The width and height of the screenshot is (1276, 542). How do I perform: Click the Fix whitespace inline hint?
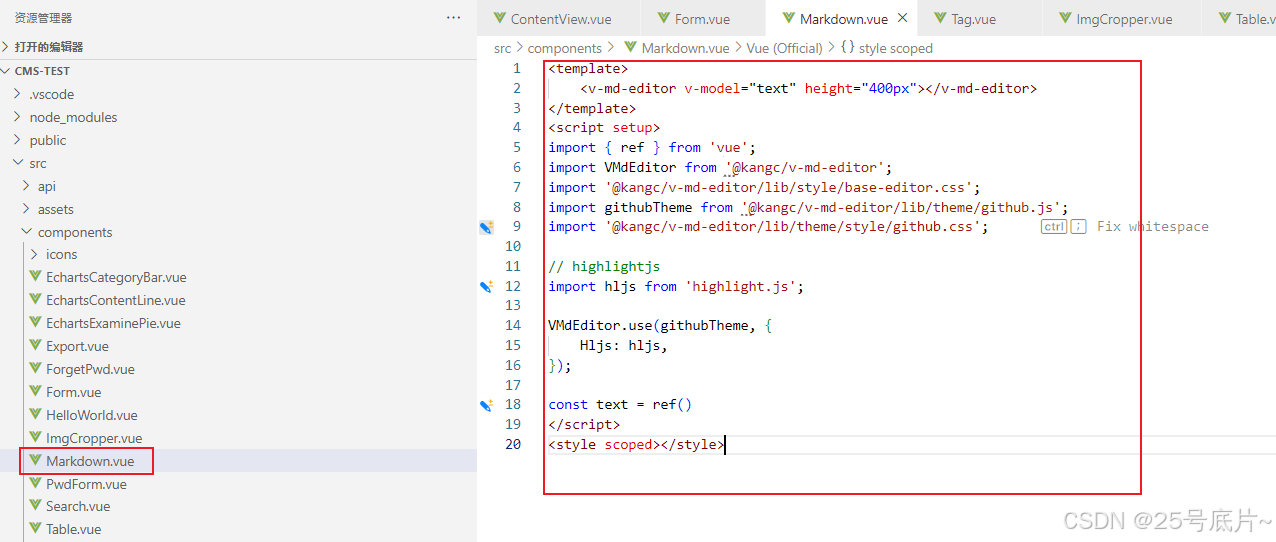[x=1152, y=227]
